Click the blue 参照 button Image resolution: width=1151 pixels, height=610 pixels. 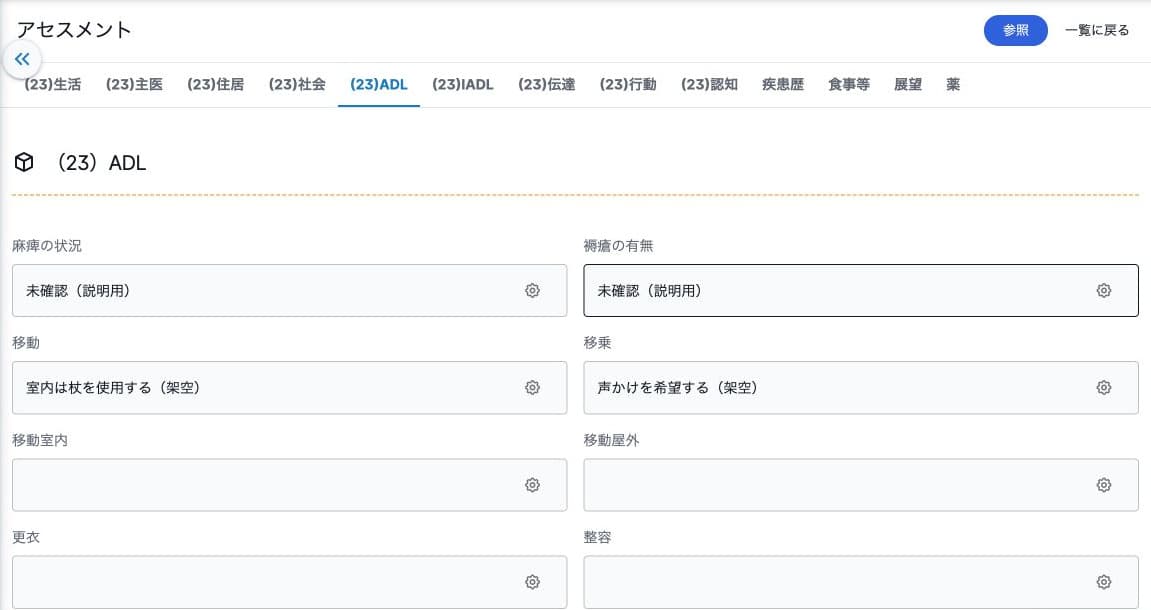pyautogui.click(x=1016, y=30)
